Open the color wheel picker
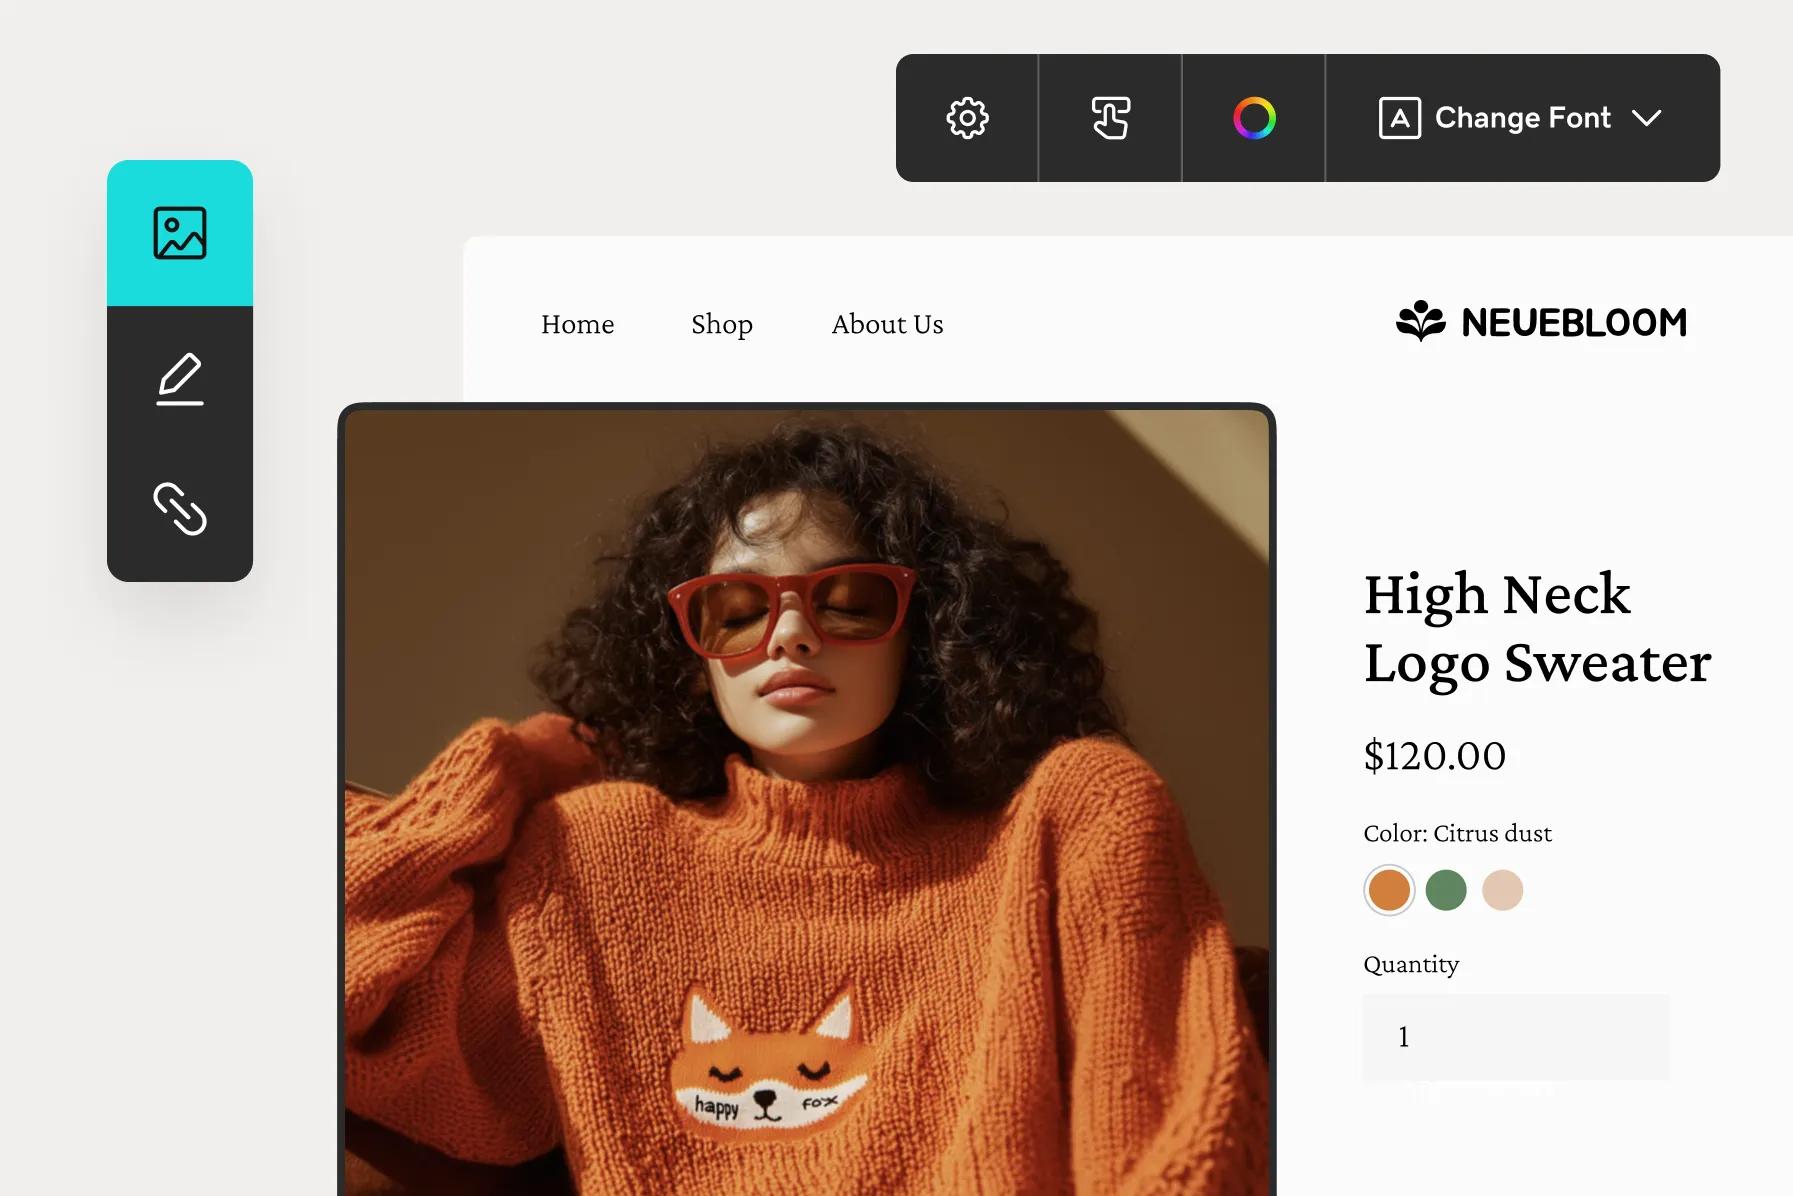This screenshot has width=1793, height=1196. [x=1253, y=117]
